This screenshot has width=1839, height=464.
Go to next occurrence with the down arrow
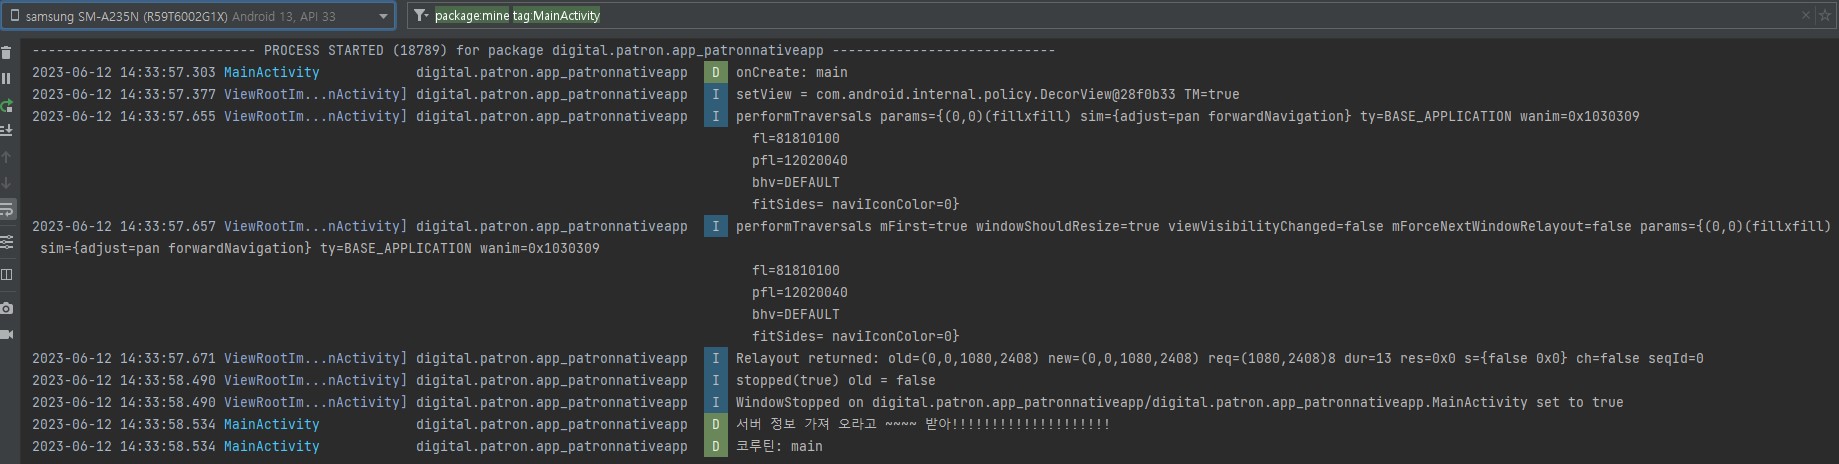pyautogui.click(x=7, y=183)
